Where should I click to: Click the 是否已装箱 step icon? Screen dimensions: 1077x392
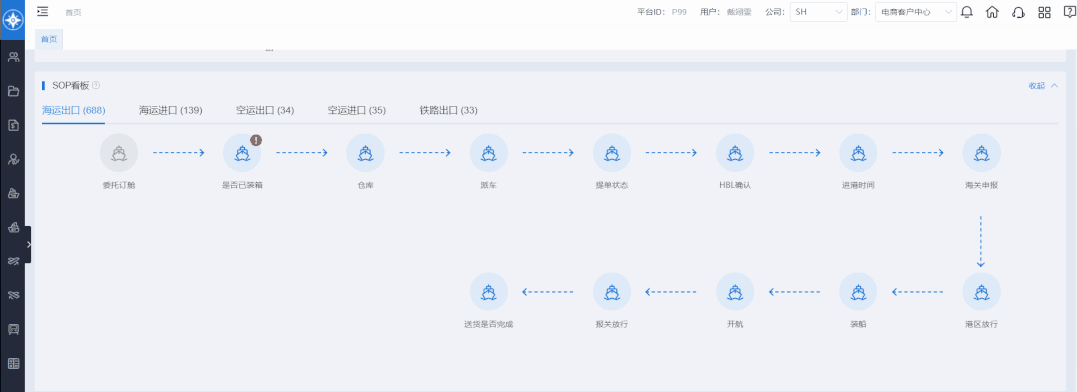tap(242, 152)
